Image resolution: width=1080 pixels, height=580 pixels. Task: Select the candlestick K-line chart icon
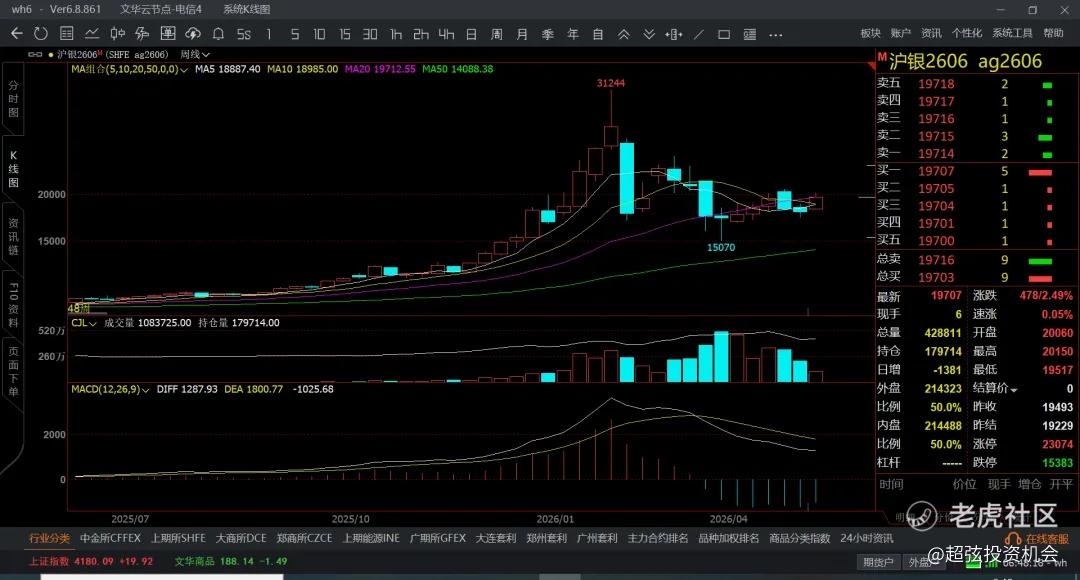pyautogui.click(x=118, y=33)
